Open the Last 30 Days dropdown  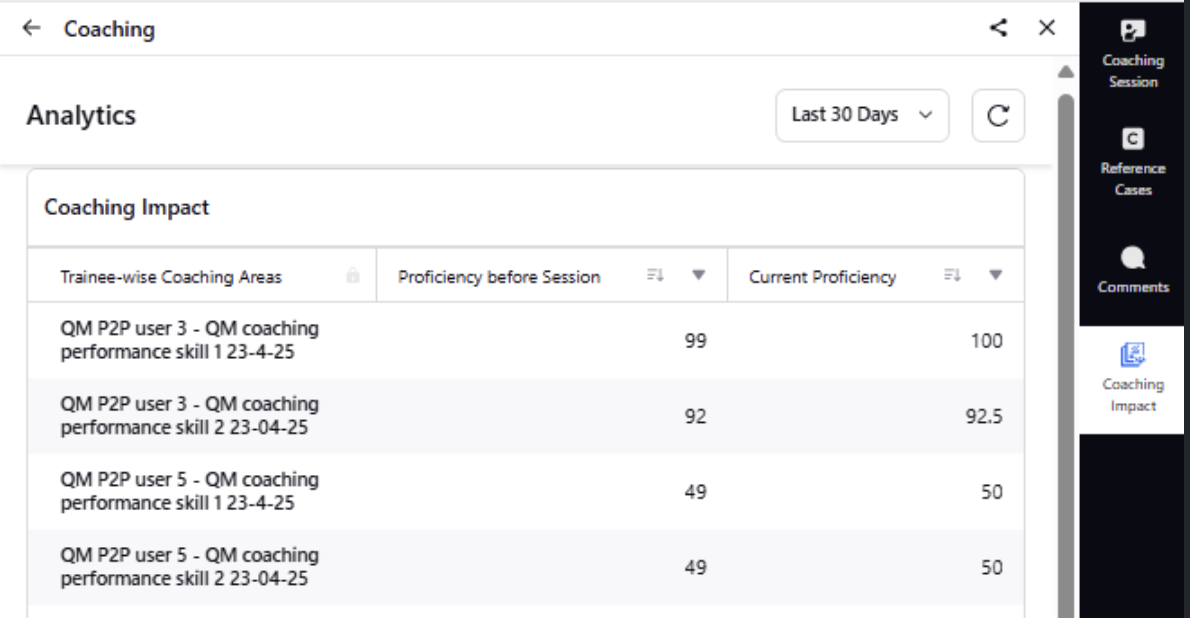coord(862,115)
